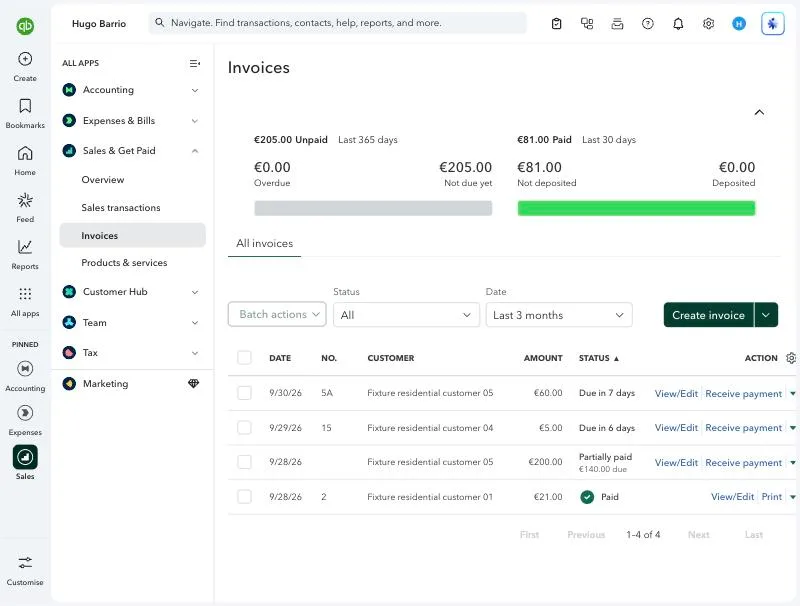
Task: Open more actions arrow for paid invoice 2
Action: (x=792, y=497)
